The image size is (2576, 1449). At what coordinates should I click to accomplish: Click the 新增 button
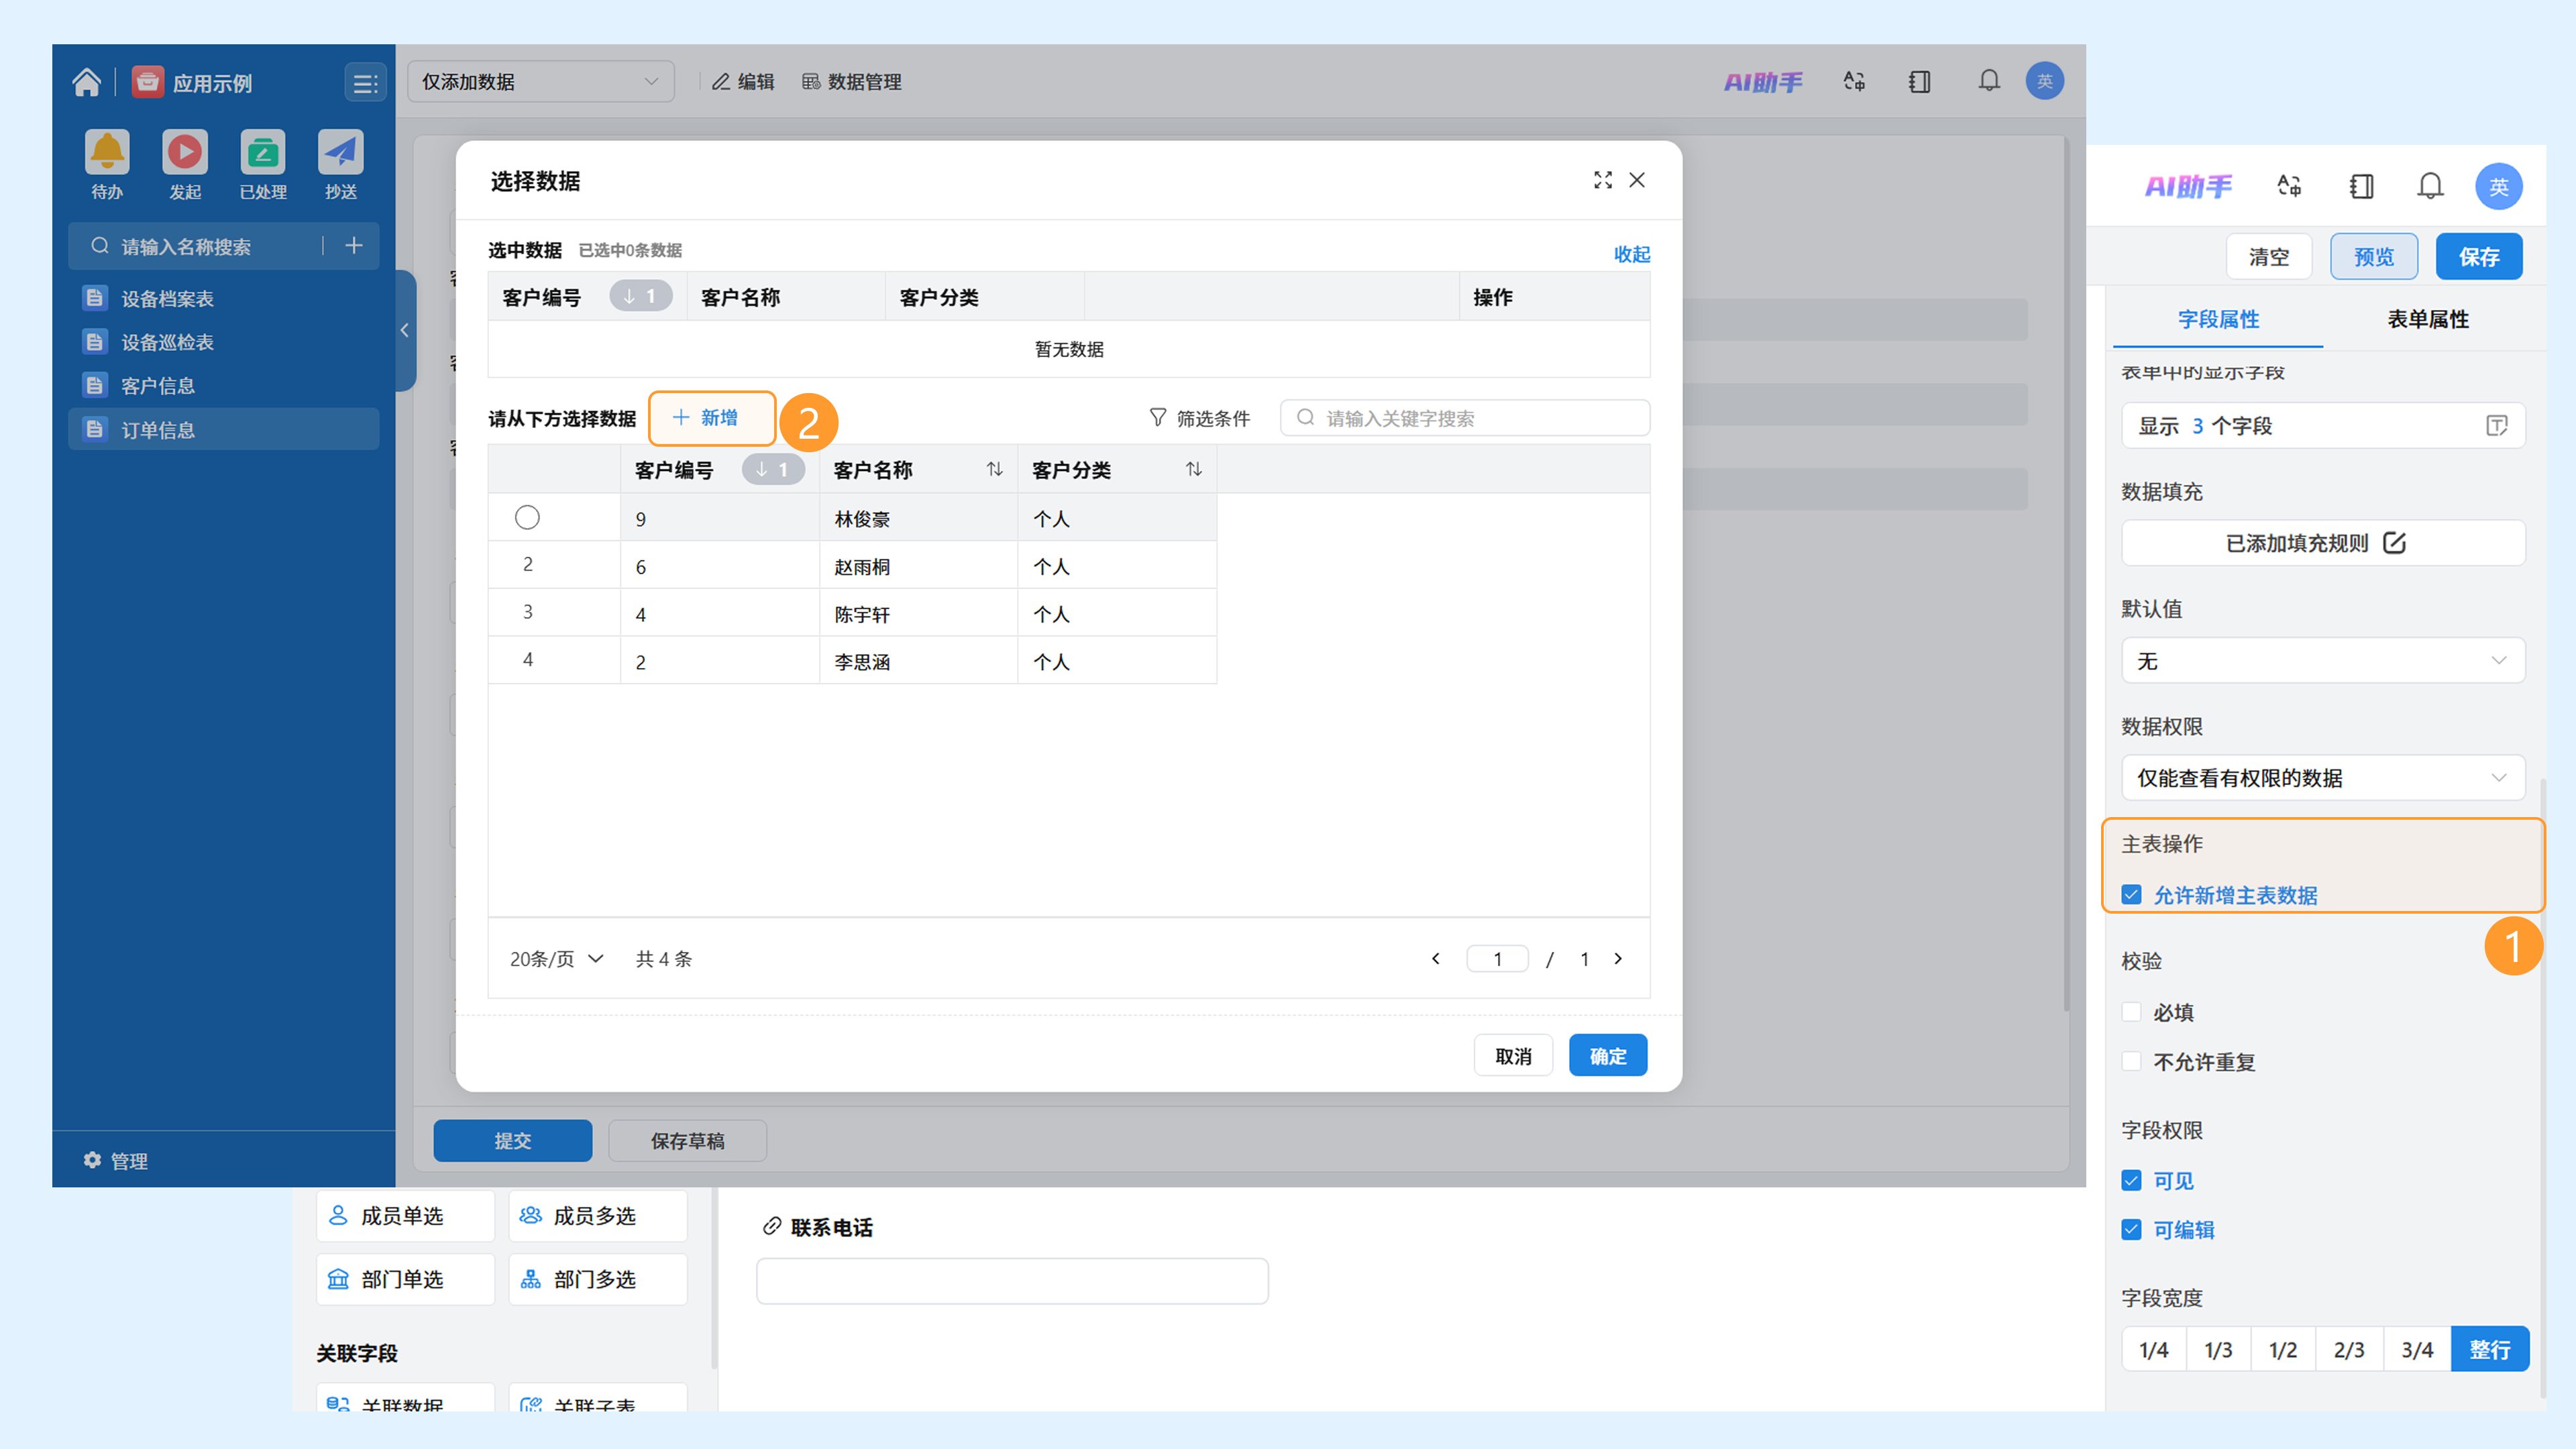coord(712,418)
